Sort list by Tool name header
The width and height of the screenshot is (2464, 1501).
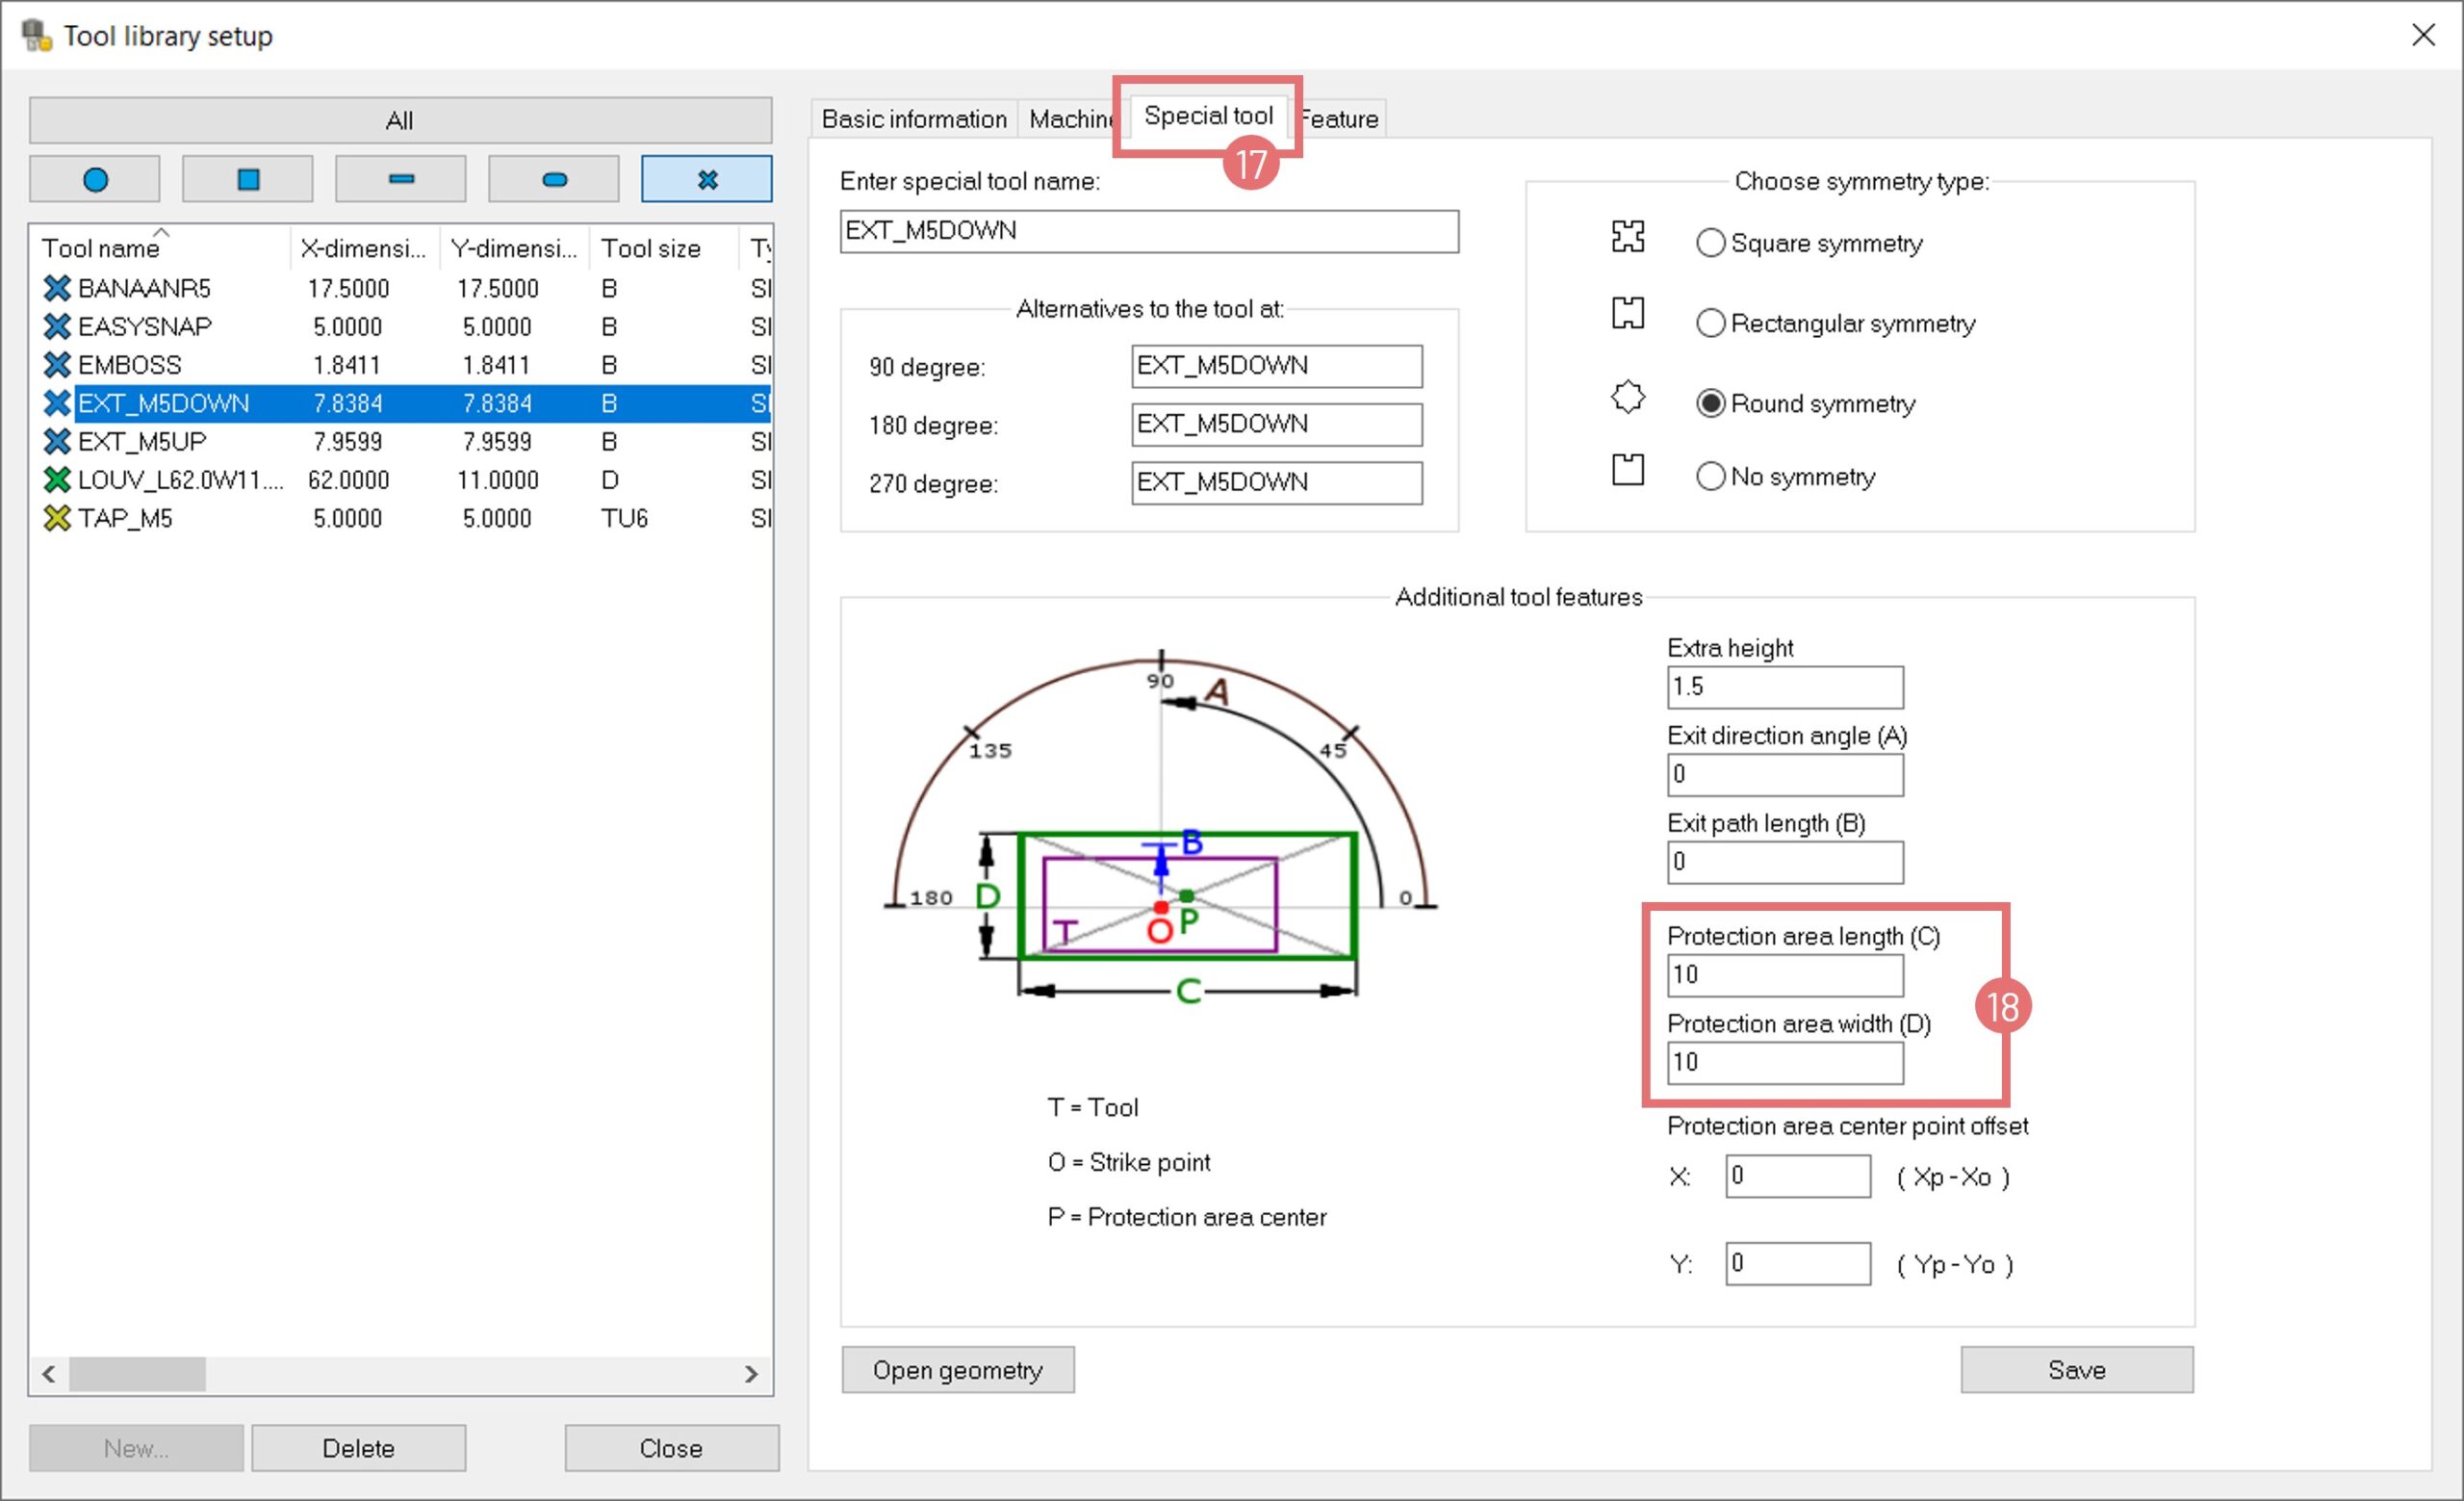[100, 248]
